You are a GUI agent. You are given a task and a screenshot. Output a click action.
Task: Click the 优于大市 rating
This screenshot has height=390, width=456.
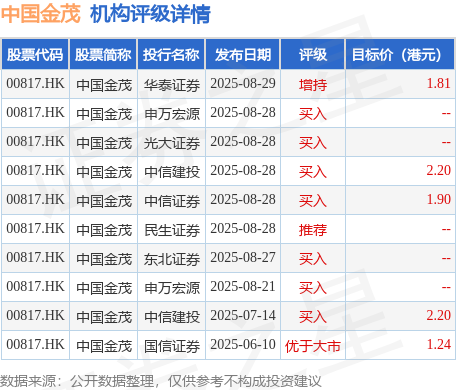[313, 346]
